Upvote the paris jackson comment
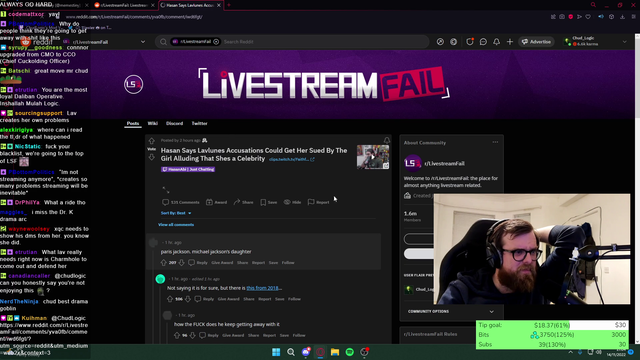 point(164,262)
